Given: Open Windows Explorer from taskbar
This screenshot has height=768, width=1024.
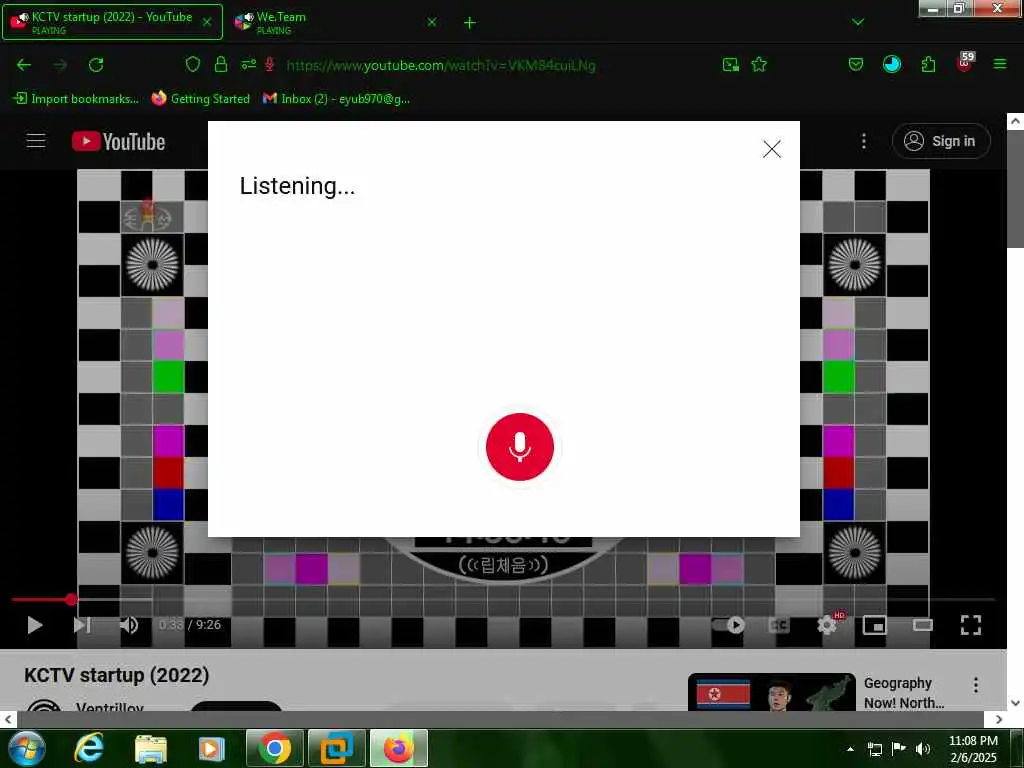Looking at the screenshot, I should click(151, 748).
